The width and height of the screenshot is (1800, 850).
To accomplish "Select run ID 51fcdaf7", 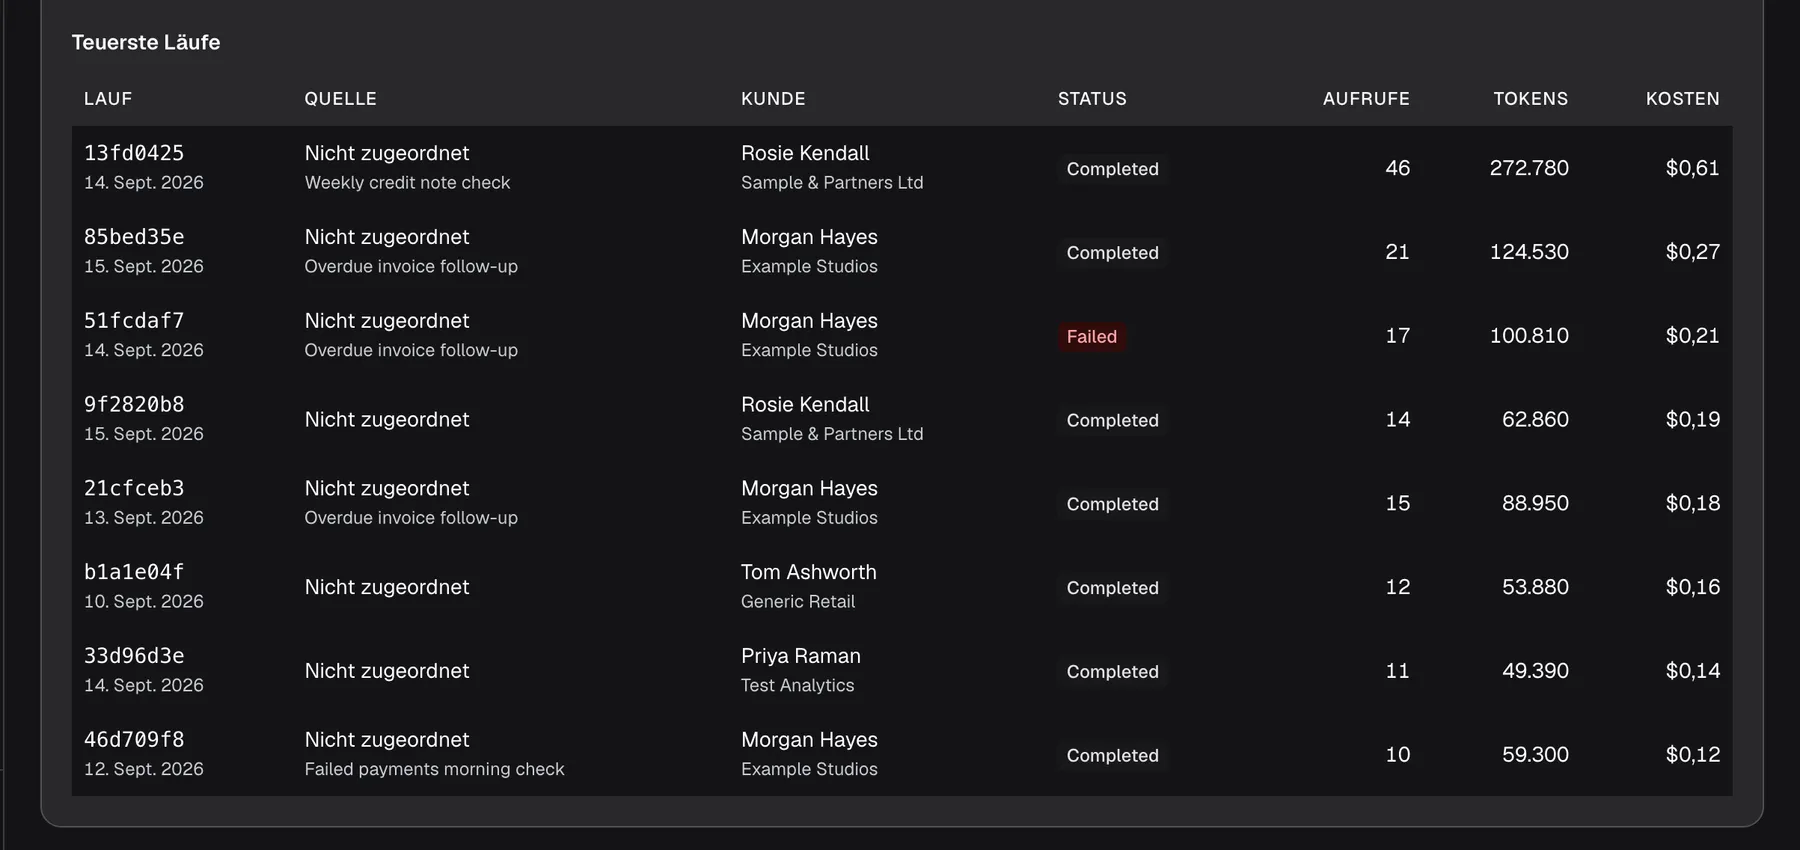I will [x=134, y=321].
